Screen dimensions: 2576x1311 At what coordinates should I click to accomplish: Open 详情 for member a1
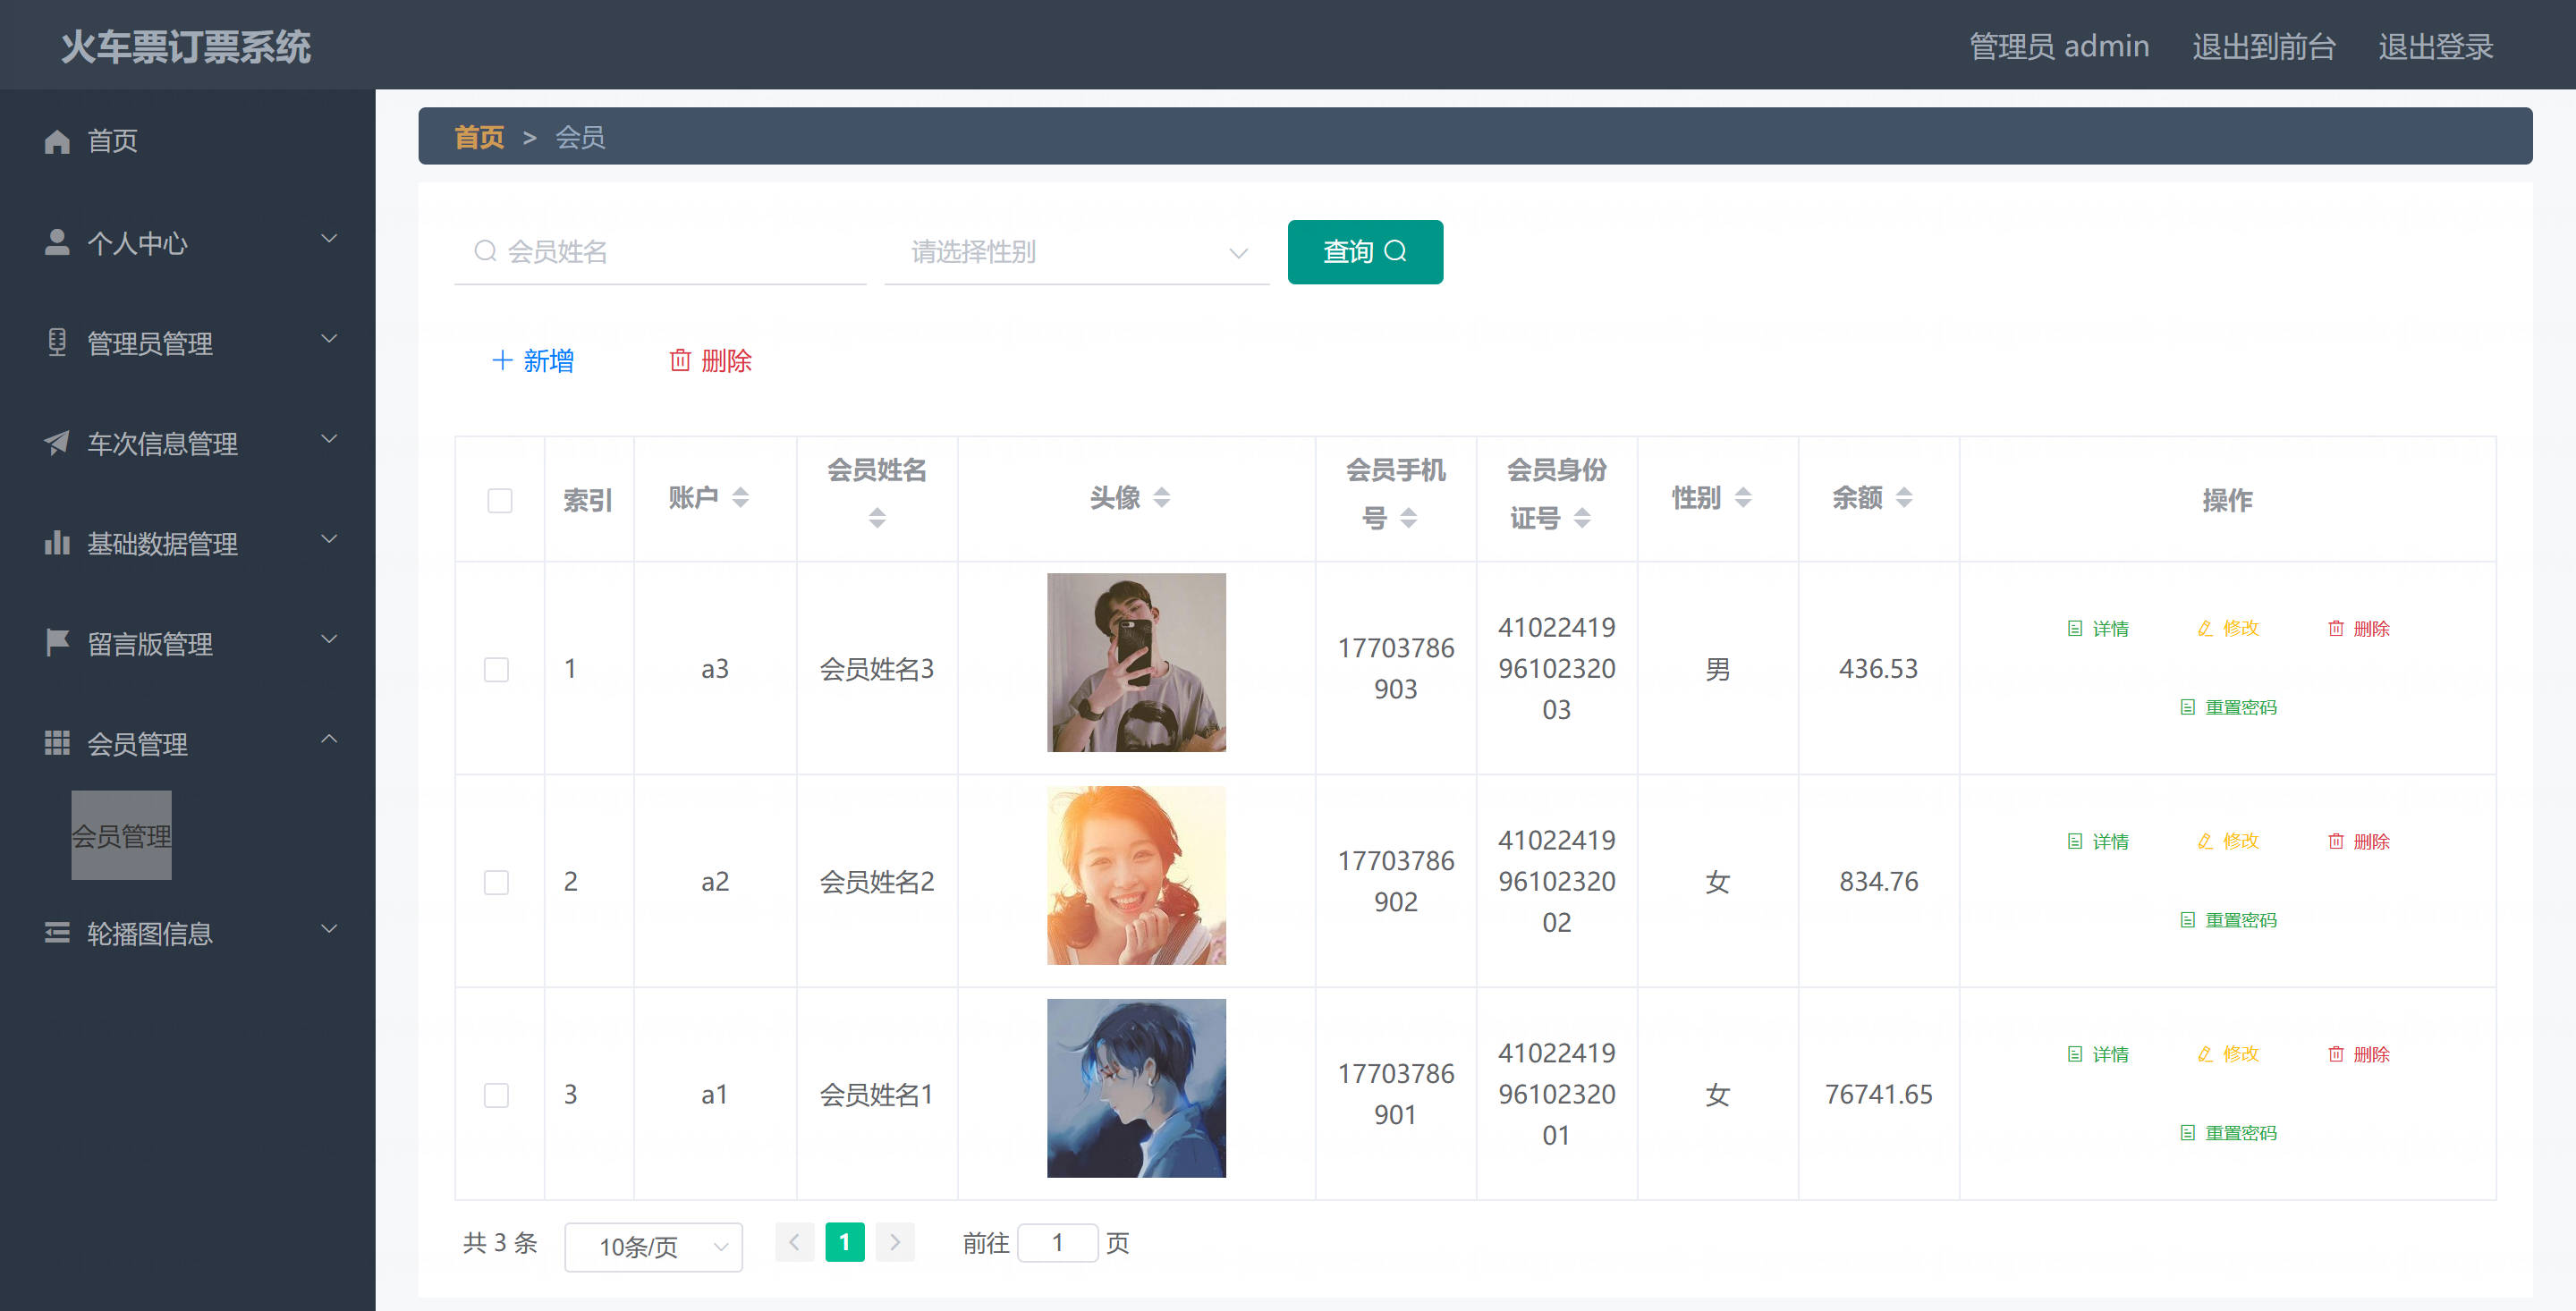2098,1054
